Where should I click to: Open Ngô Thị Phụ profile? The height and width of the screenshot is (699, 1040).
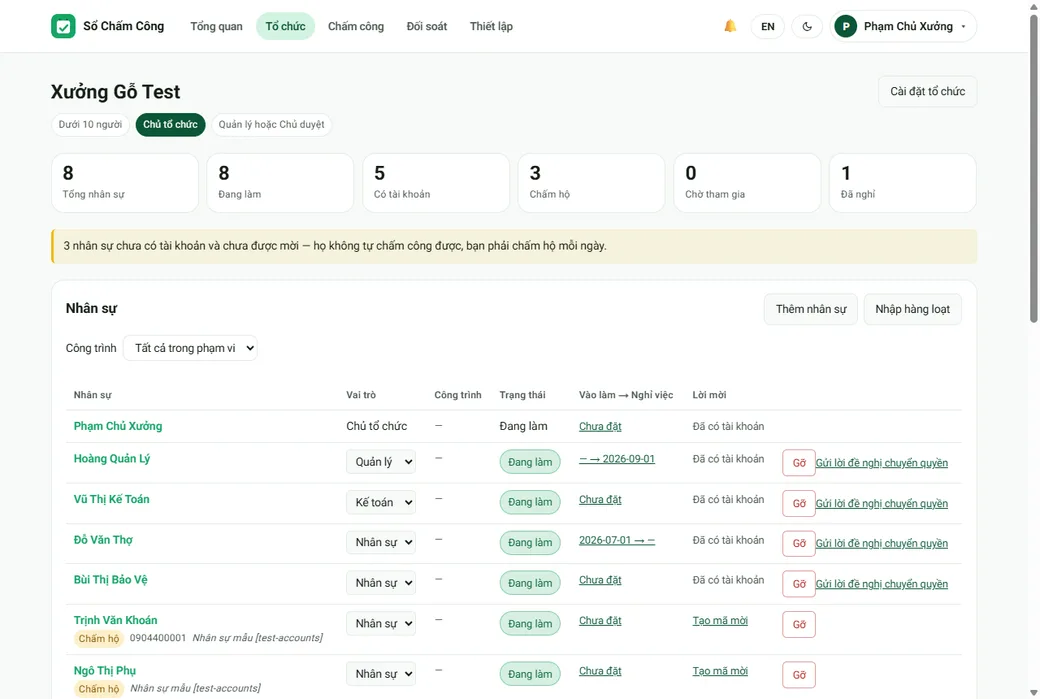[105, 670]
